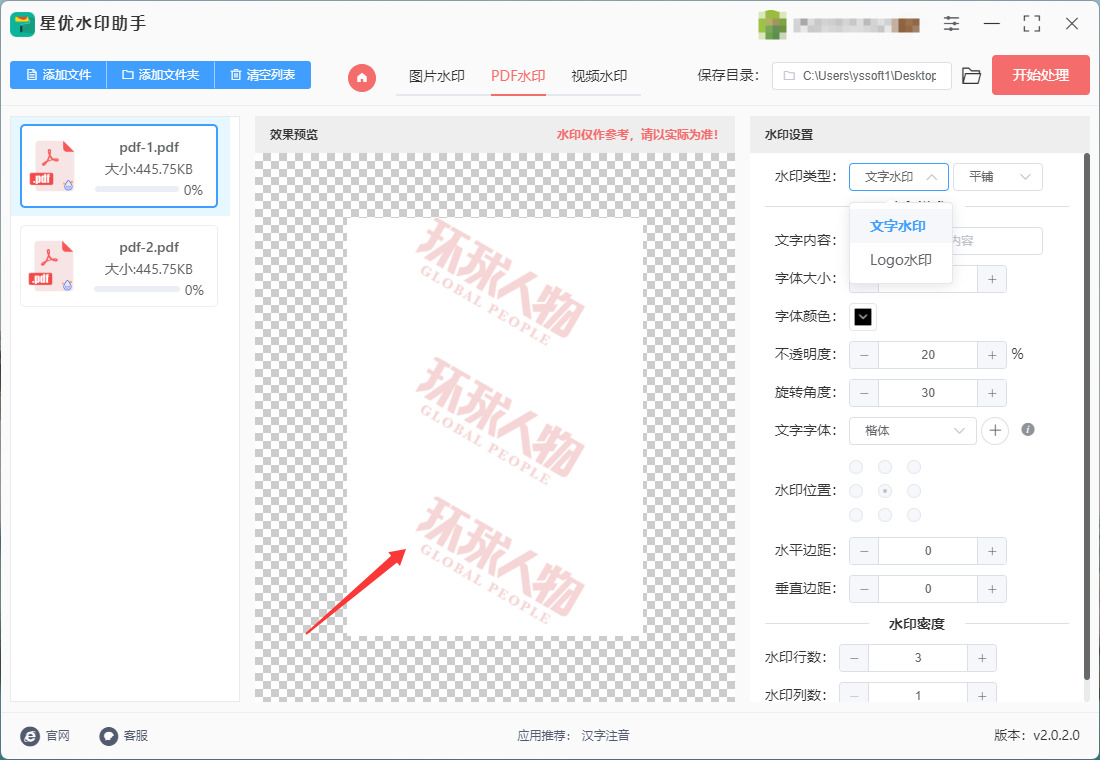Decrease opacity with minus button
This screenshot has height=760, width=1100.
click(864, 355)
